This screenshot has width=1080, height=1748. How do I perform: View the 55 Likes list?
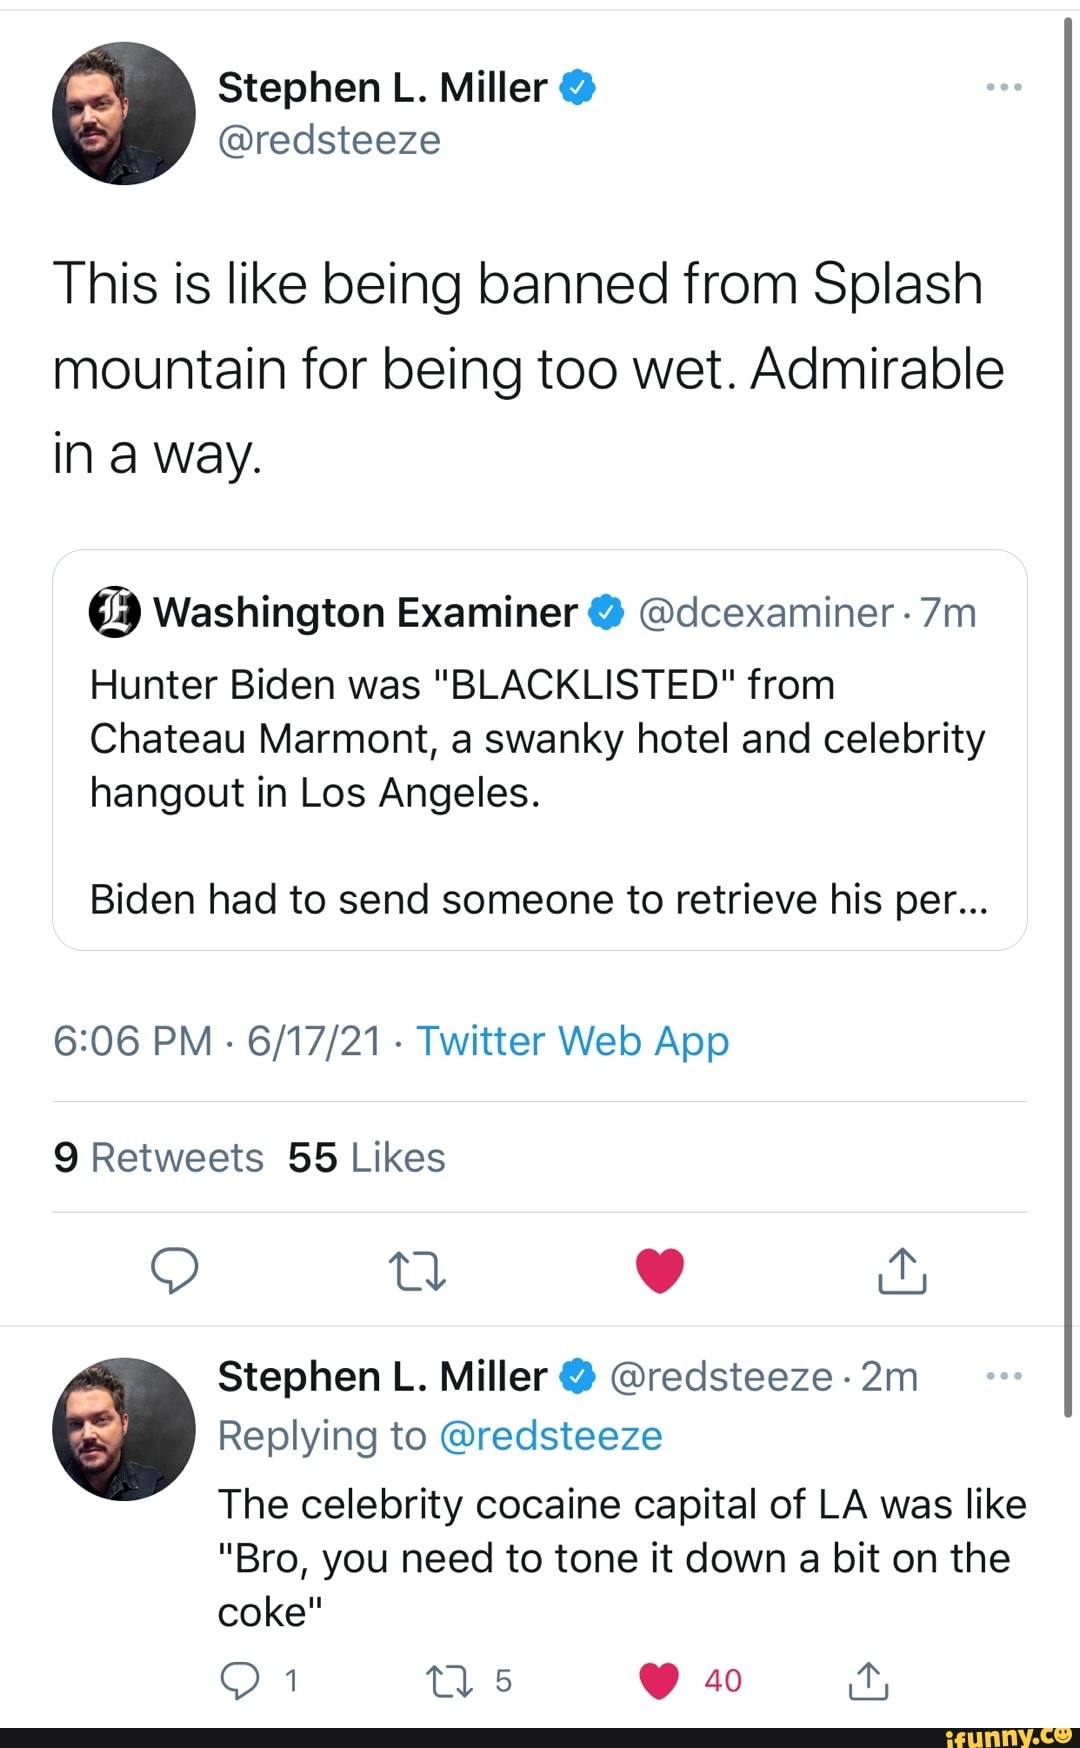point(366,1158)
